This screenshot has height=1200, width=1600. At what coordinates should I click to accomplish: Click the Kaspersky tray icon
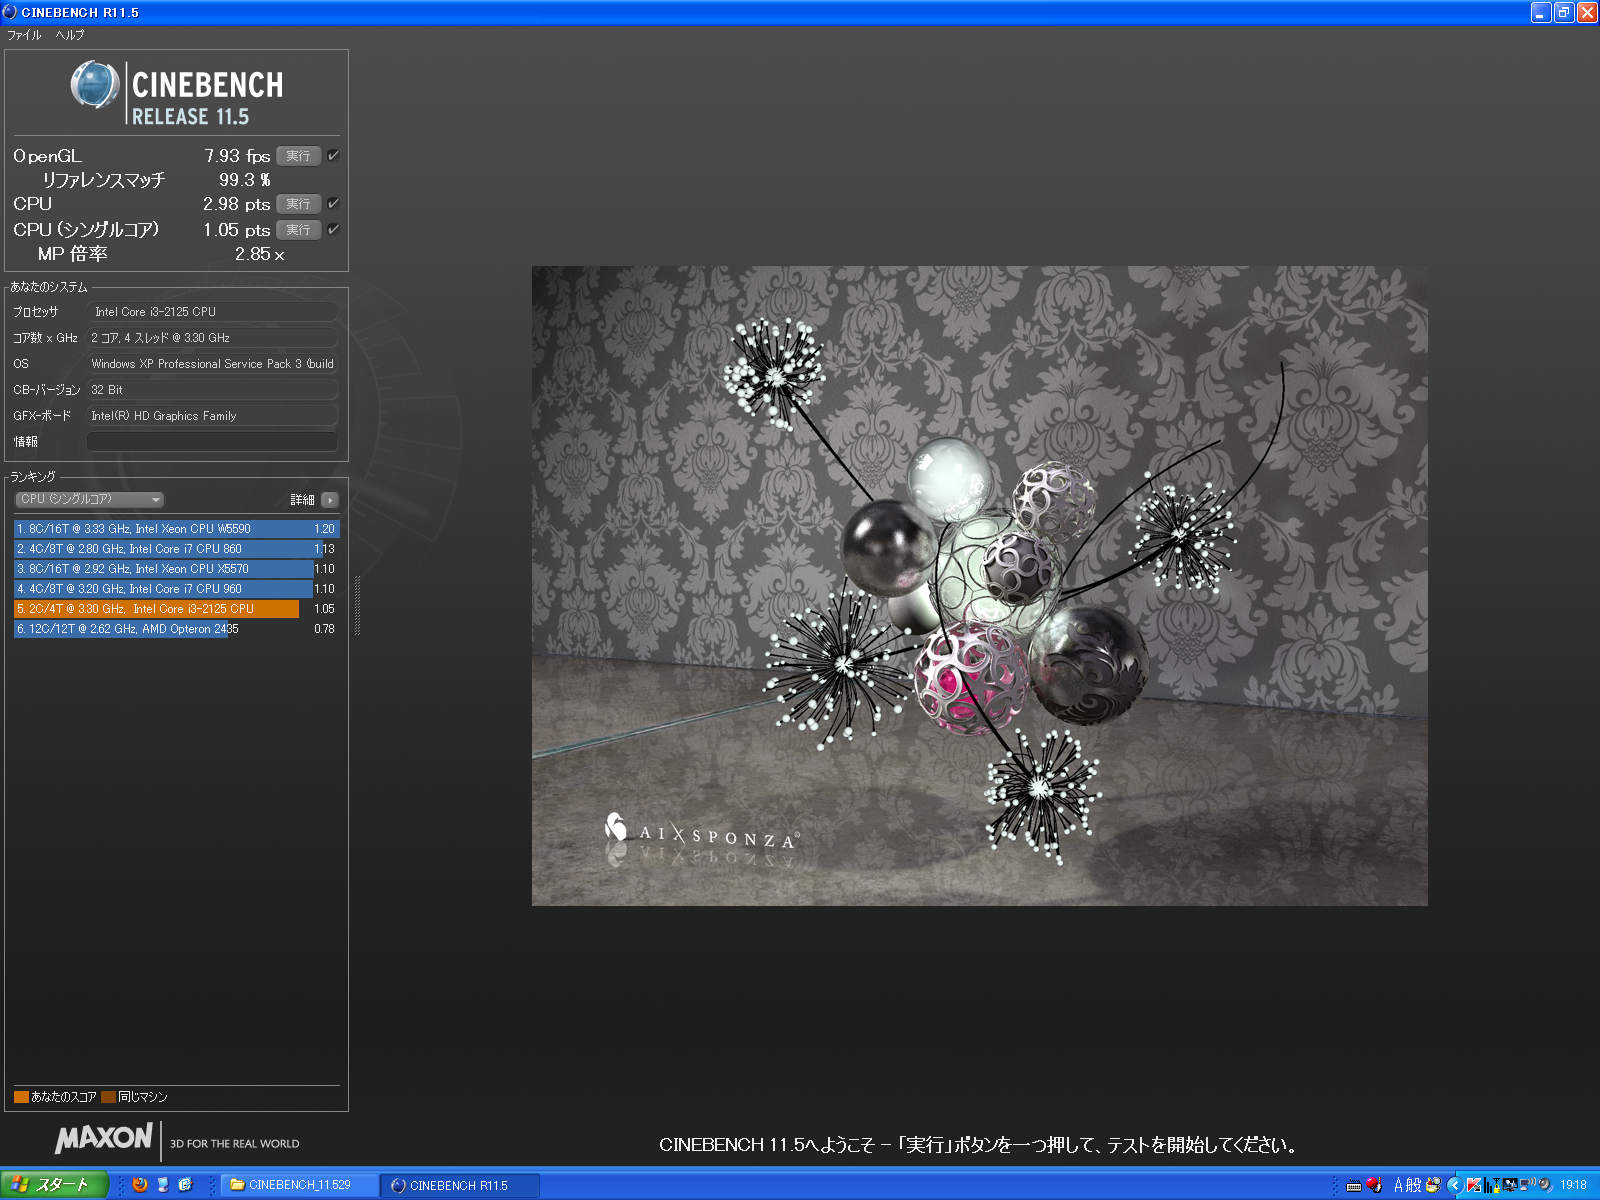pos(1474,1185)
